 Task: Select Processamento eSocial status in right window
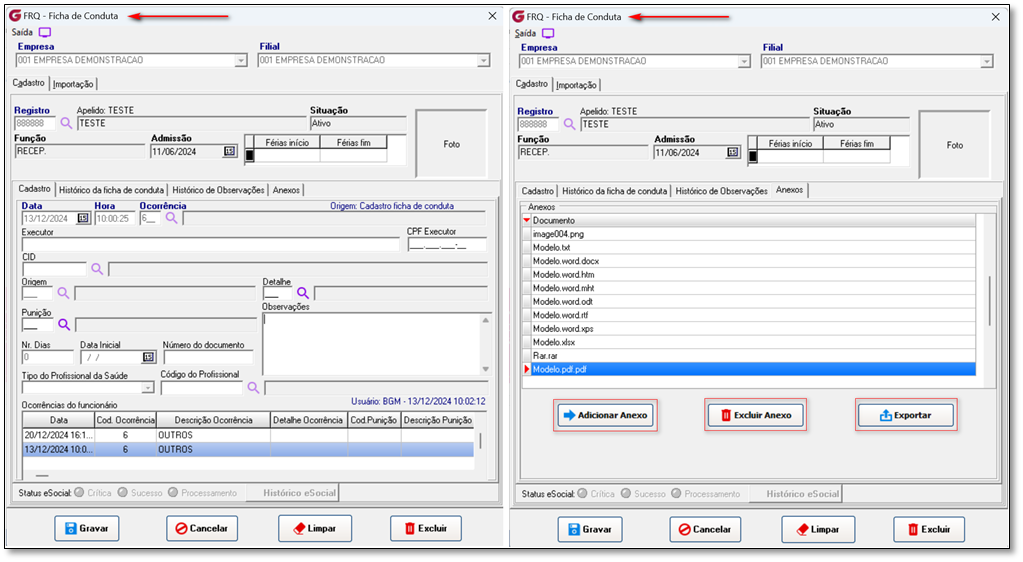(676, 493)
